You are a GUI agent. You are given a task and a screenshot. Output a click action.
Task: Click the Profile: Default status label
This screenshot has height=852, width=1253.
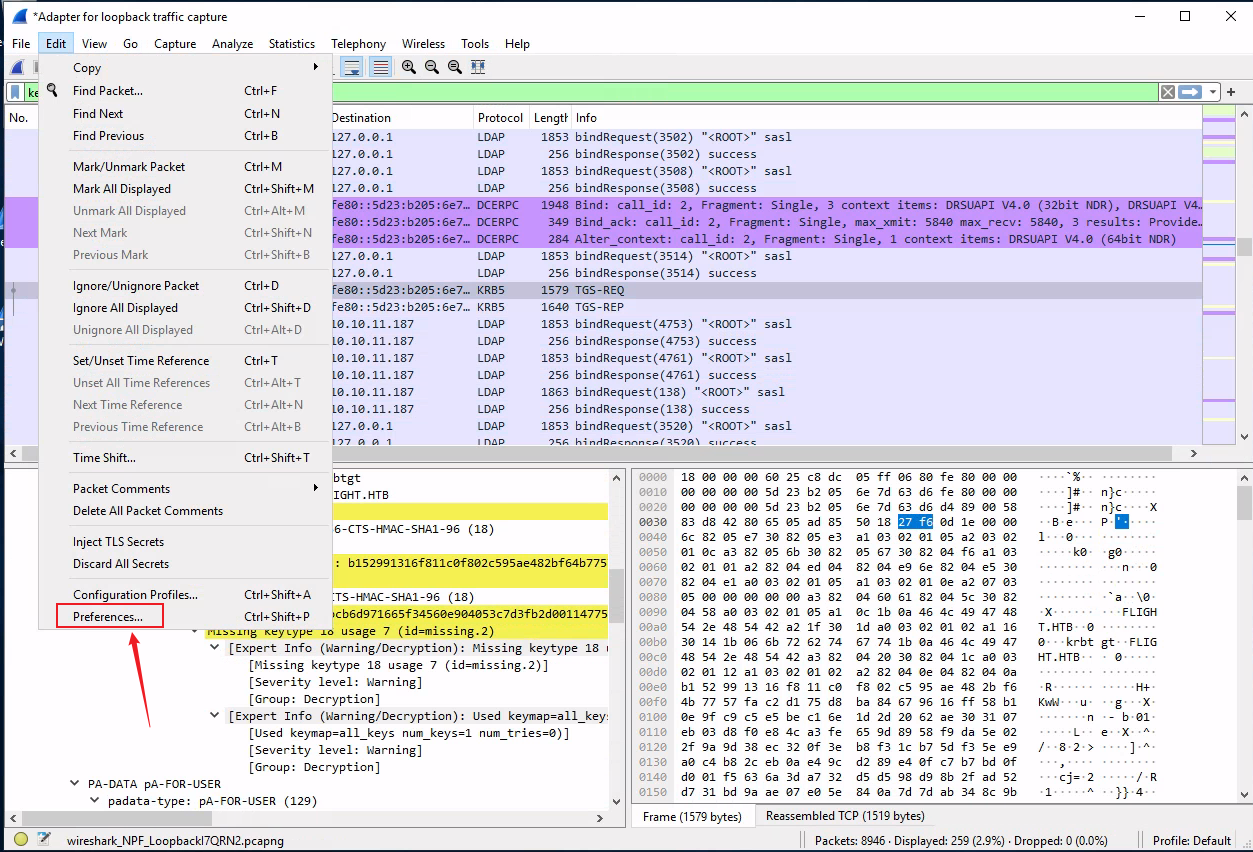coord(1191,841)
